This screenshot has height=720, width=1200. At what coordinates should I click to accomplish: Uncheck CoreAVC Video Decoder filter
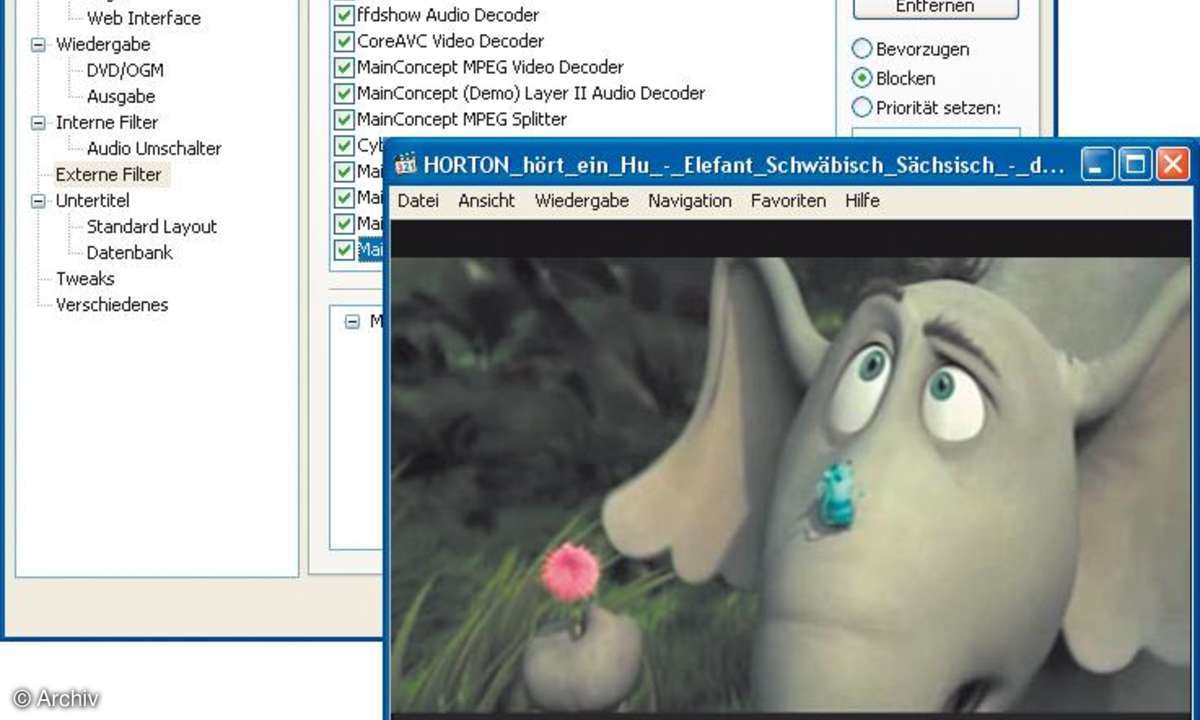point(344,42)
